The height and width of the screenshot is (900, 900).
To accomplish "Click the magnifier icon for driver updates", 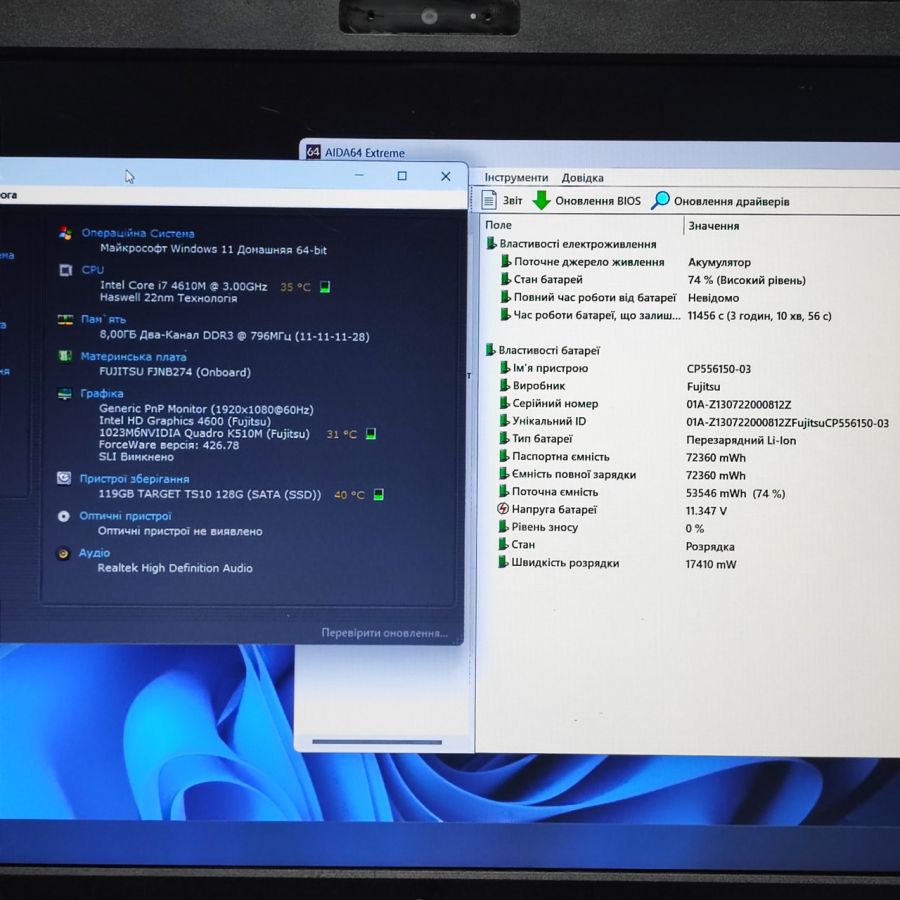I will coord(660,200).
